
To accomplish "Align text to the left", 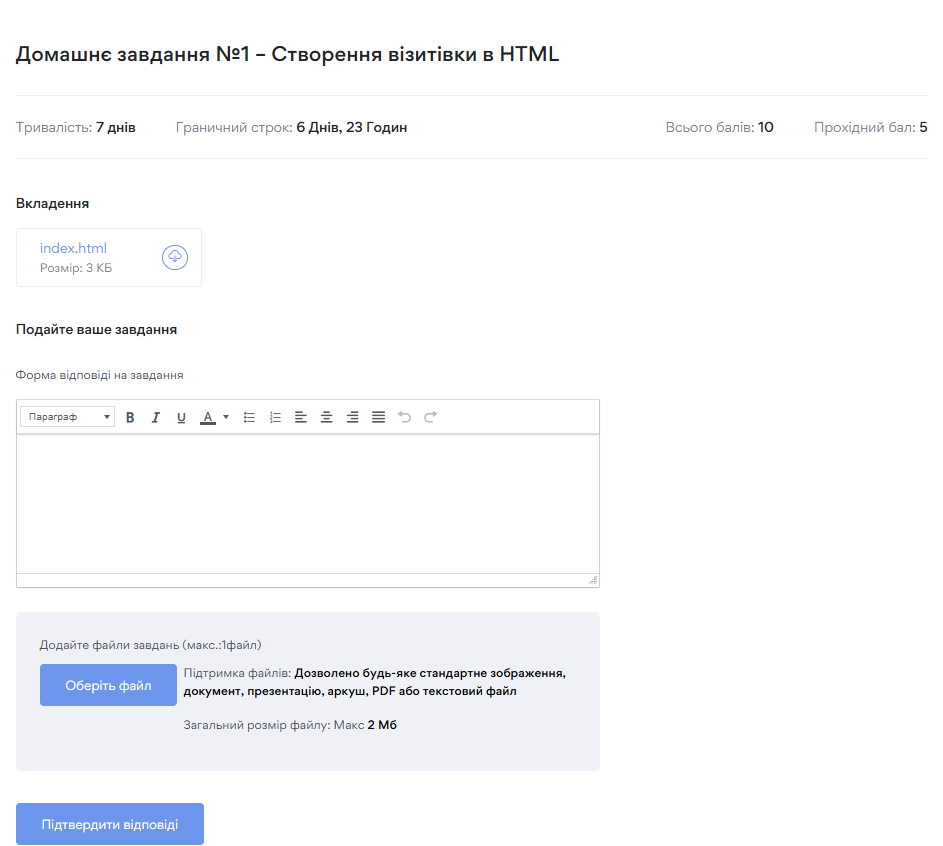I will pyautogui.click(x=301, y=417).
